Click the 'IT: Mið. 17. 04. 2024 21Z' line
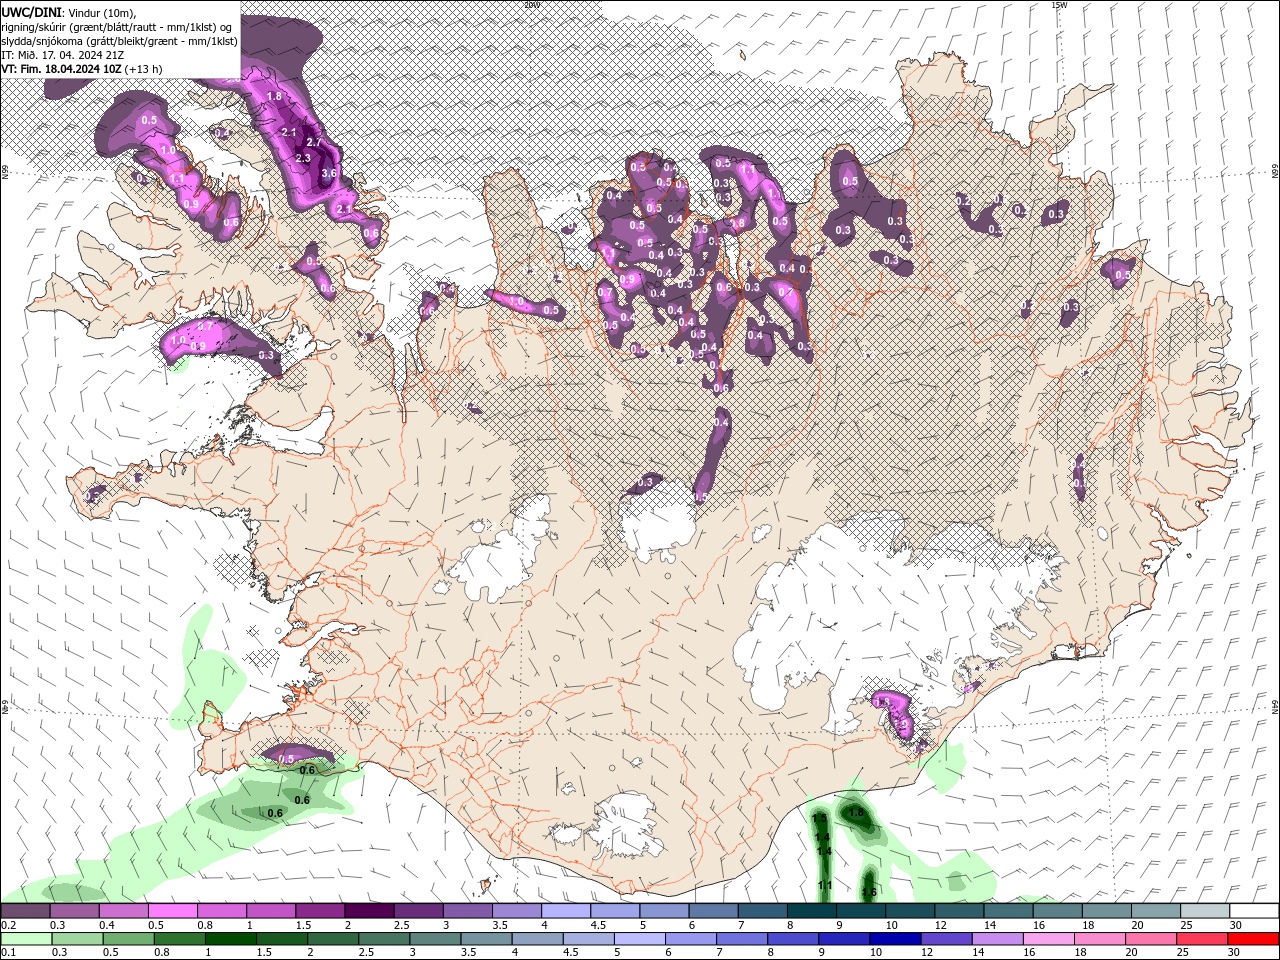Screen dimensions: 1280x960 (62, 55)
